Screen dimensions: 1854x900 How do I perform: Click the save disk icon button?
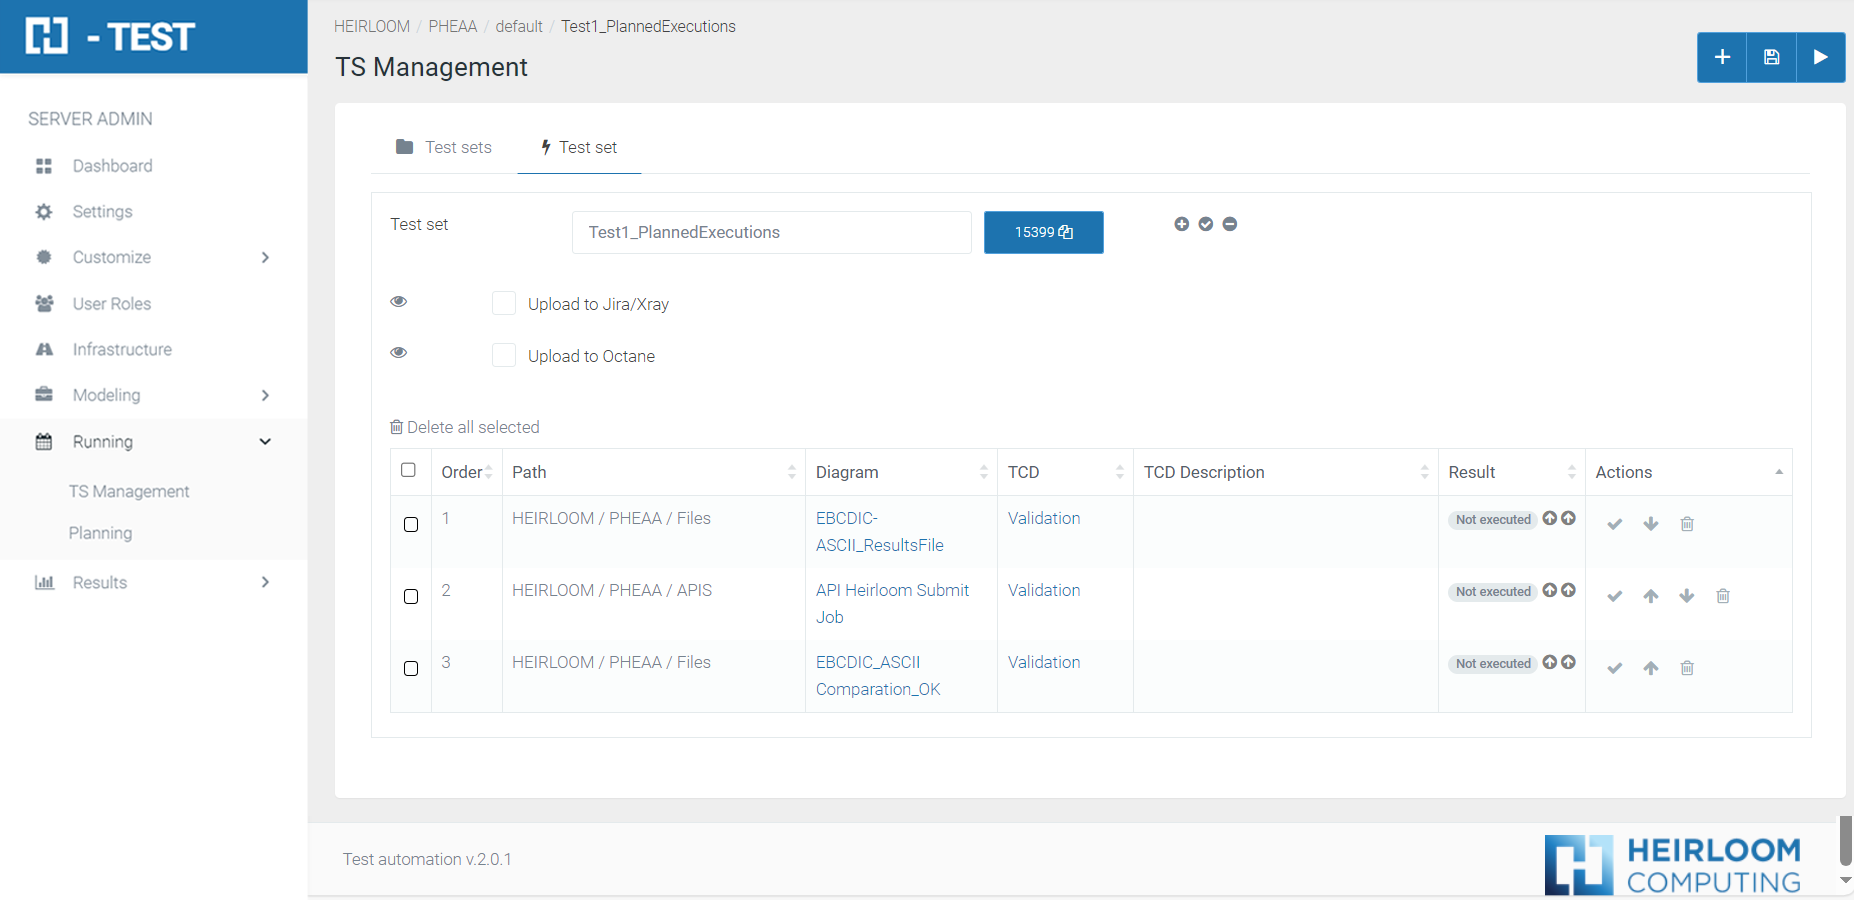coord(1771,57)
